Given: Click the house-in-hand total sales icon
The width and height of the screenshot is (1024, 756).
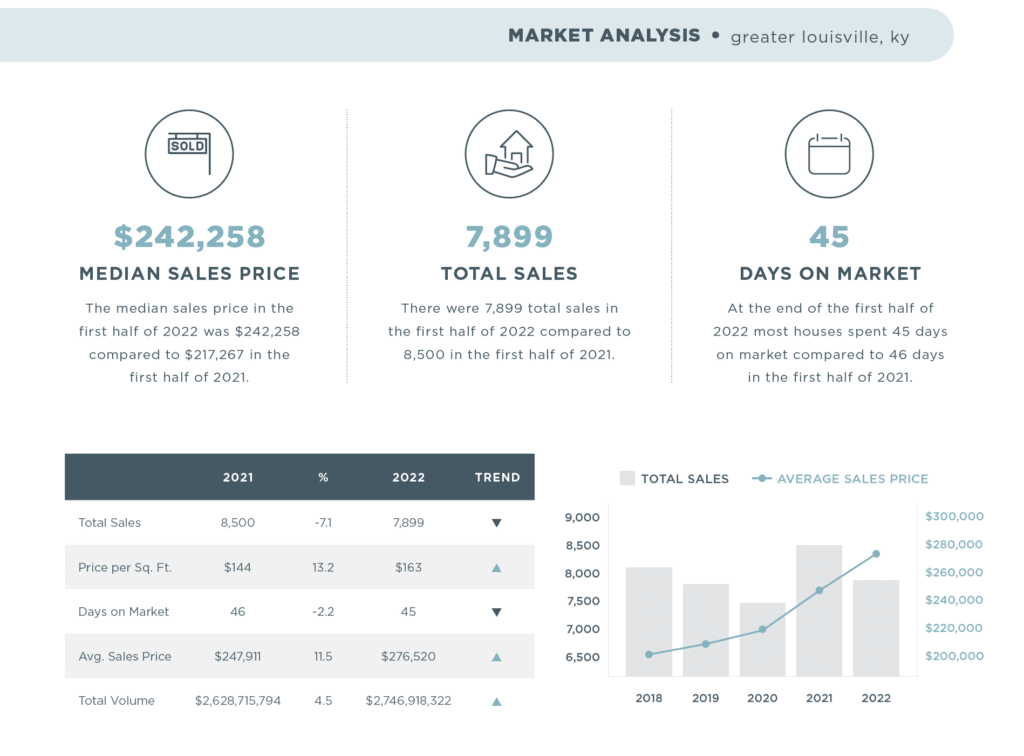Looking at the screenshot, I should [509, 153].
